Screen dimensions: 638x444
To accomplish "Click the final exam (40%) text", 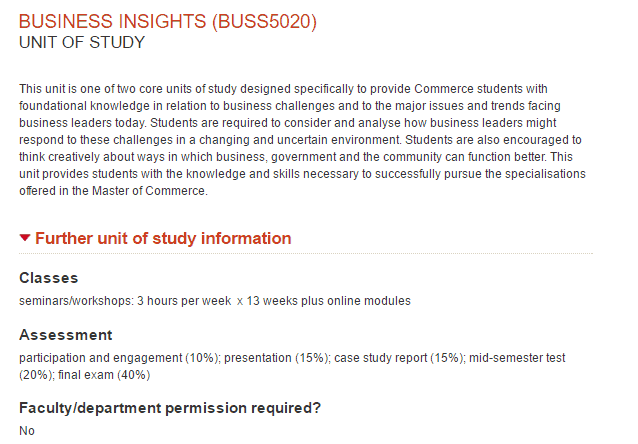I will point(104,375).
